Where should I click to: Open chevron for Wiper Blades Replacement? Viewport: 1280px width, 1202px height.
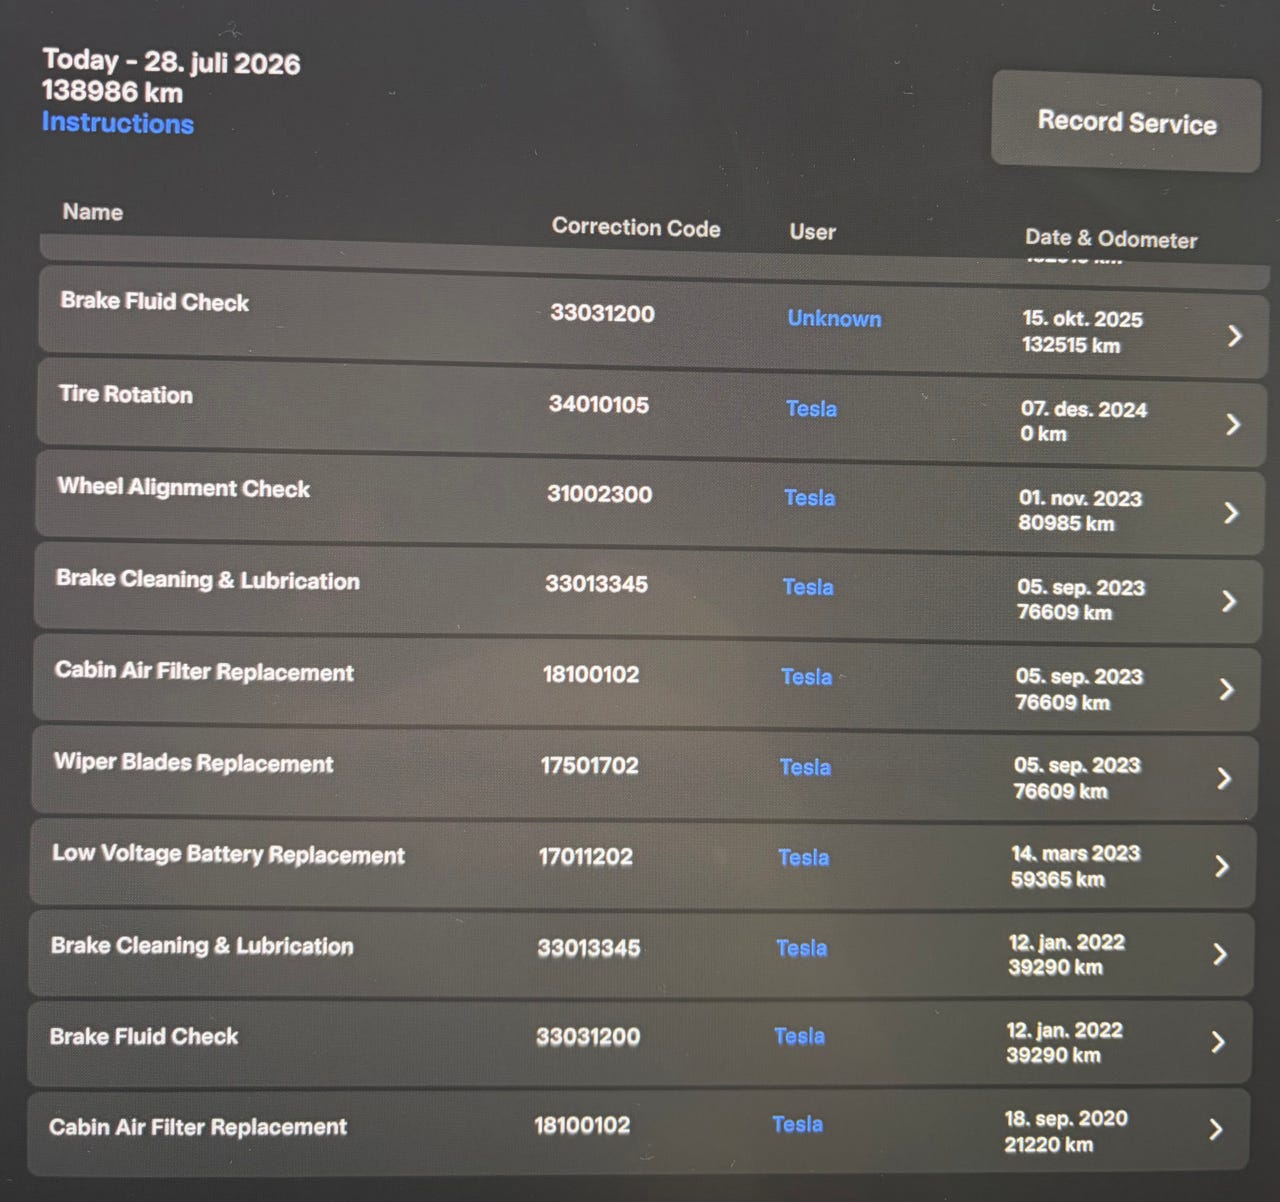pos(1224,779)
